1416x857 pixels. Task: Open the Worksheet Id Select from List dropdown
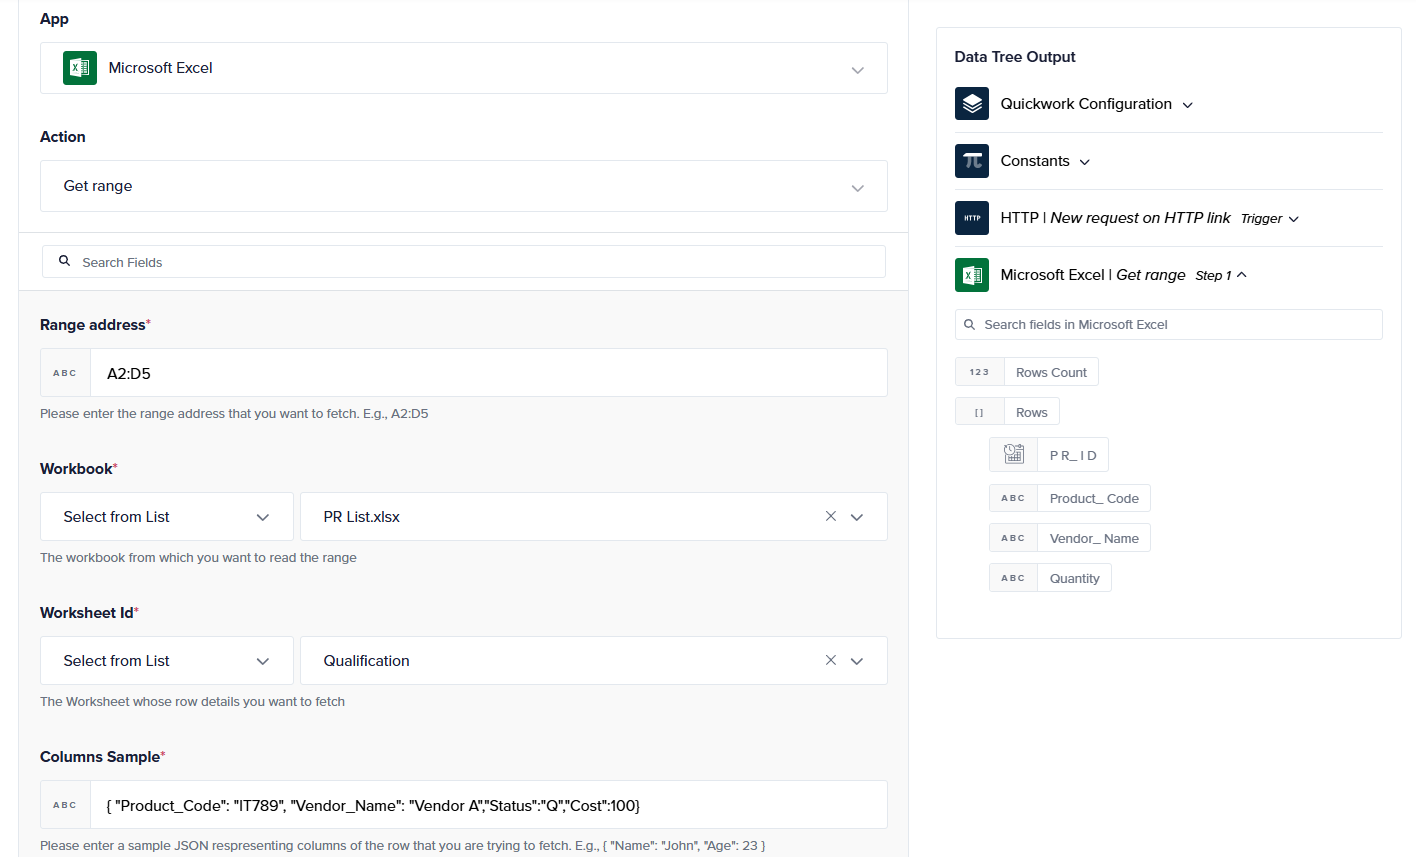(167, 661)
